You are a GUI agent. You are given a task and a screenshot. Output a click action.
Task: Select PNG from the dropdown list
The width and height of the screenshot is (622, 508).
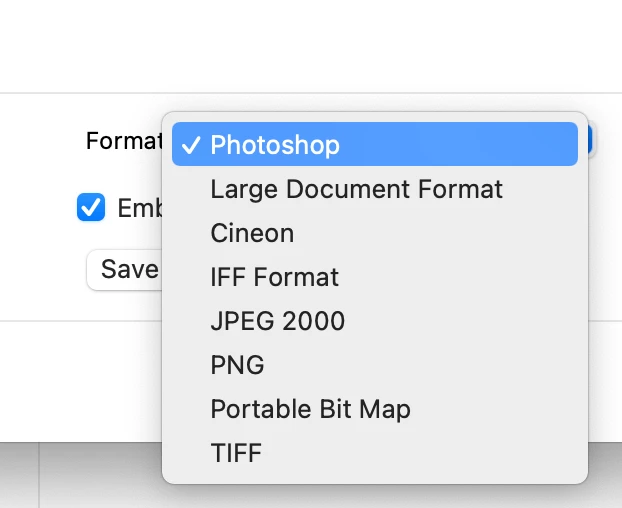click(x=237, y=365)
